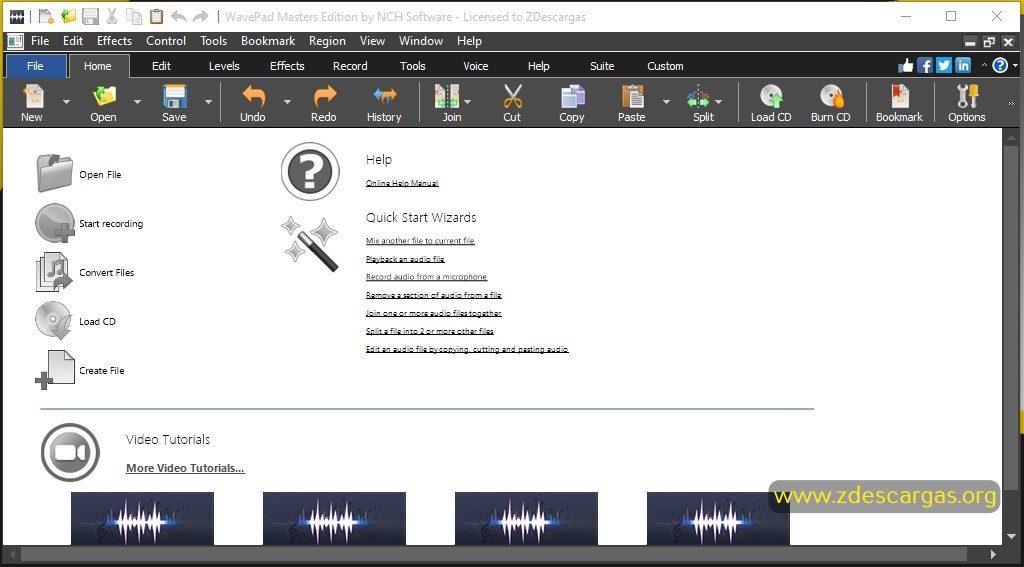Click the Bookmark toolbar icon
Image resolution: width=1024 pixels, height=567 pixels.
[899, 97]
